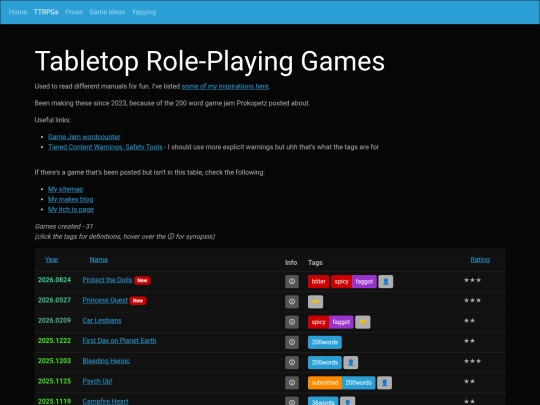This screenshot has height=405, width=540.
Task: Open Campfire Heart game page
Action: (x=105, y=401)
